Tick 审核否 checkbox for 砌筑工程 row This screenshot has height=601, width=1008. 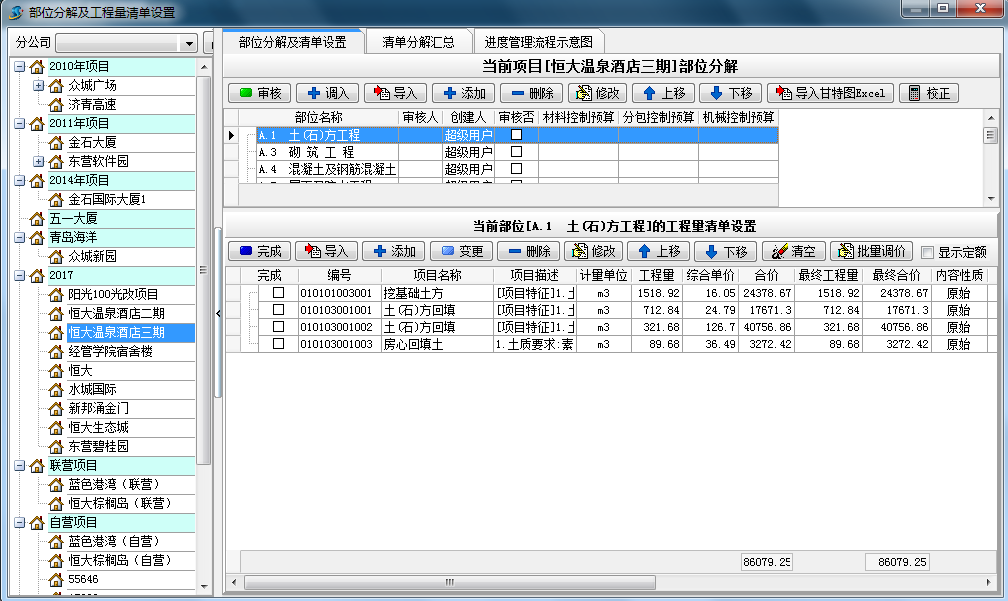pyautogui.click(x=516, y=152)
